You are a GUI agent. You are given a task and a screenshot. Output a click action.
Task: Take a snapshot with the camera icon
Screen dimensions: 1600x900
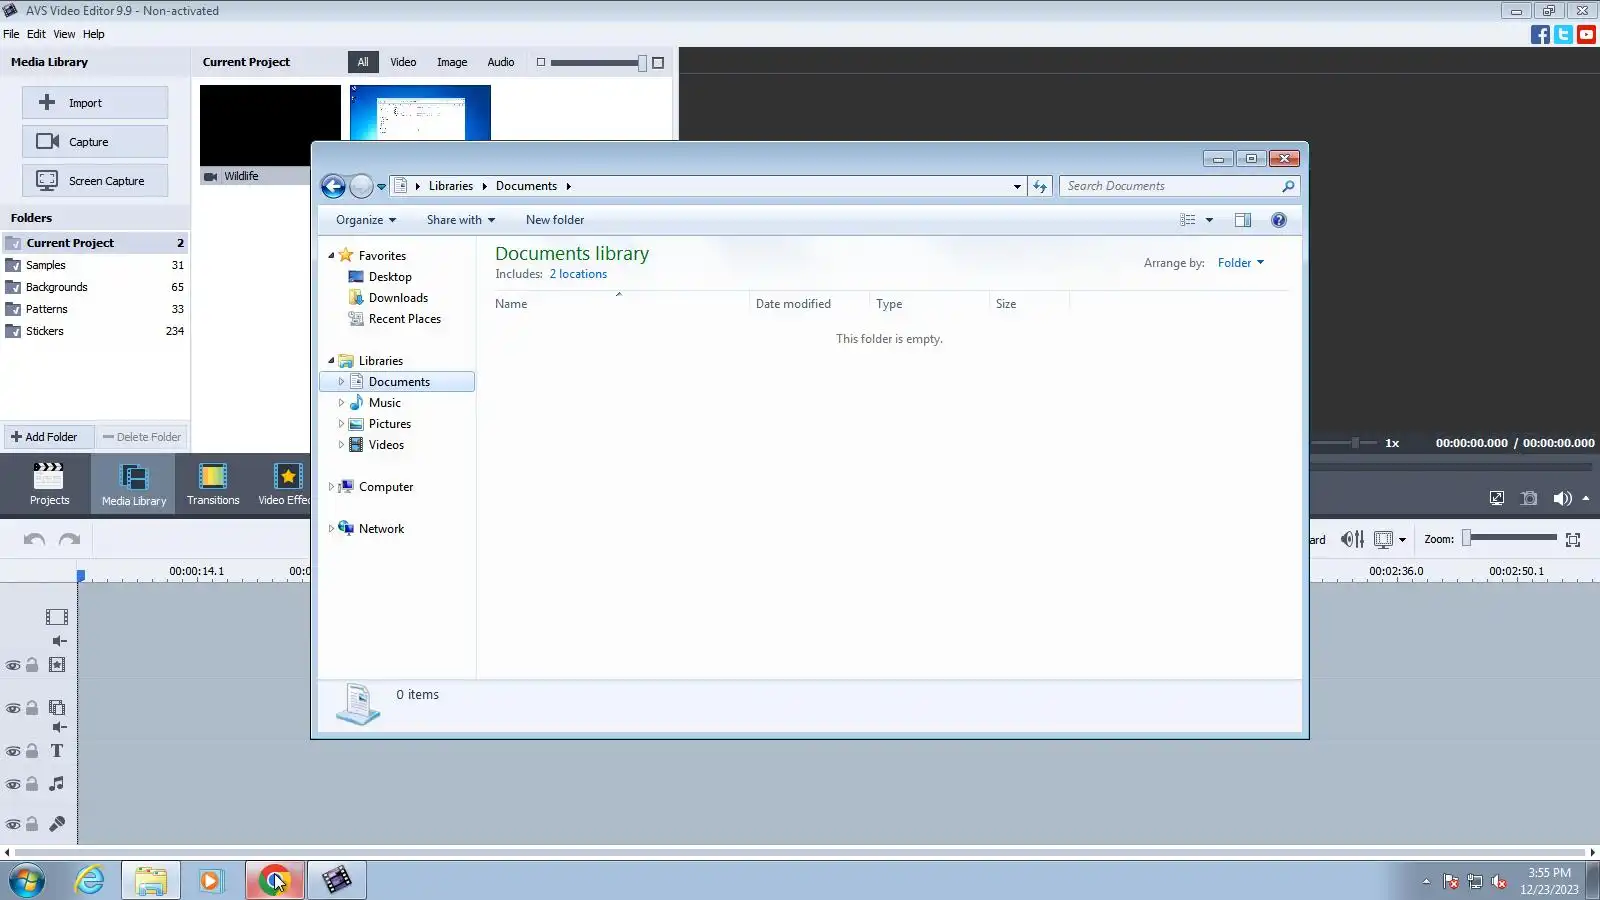[1529, 498]
